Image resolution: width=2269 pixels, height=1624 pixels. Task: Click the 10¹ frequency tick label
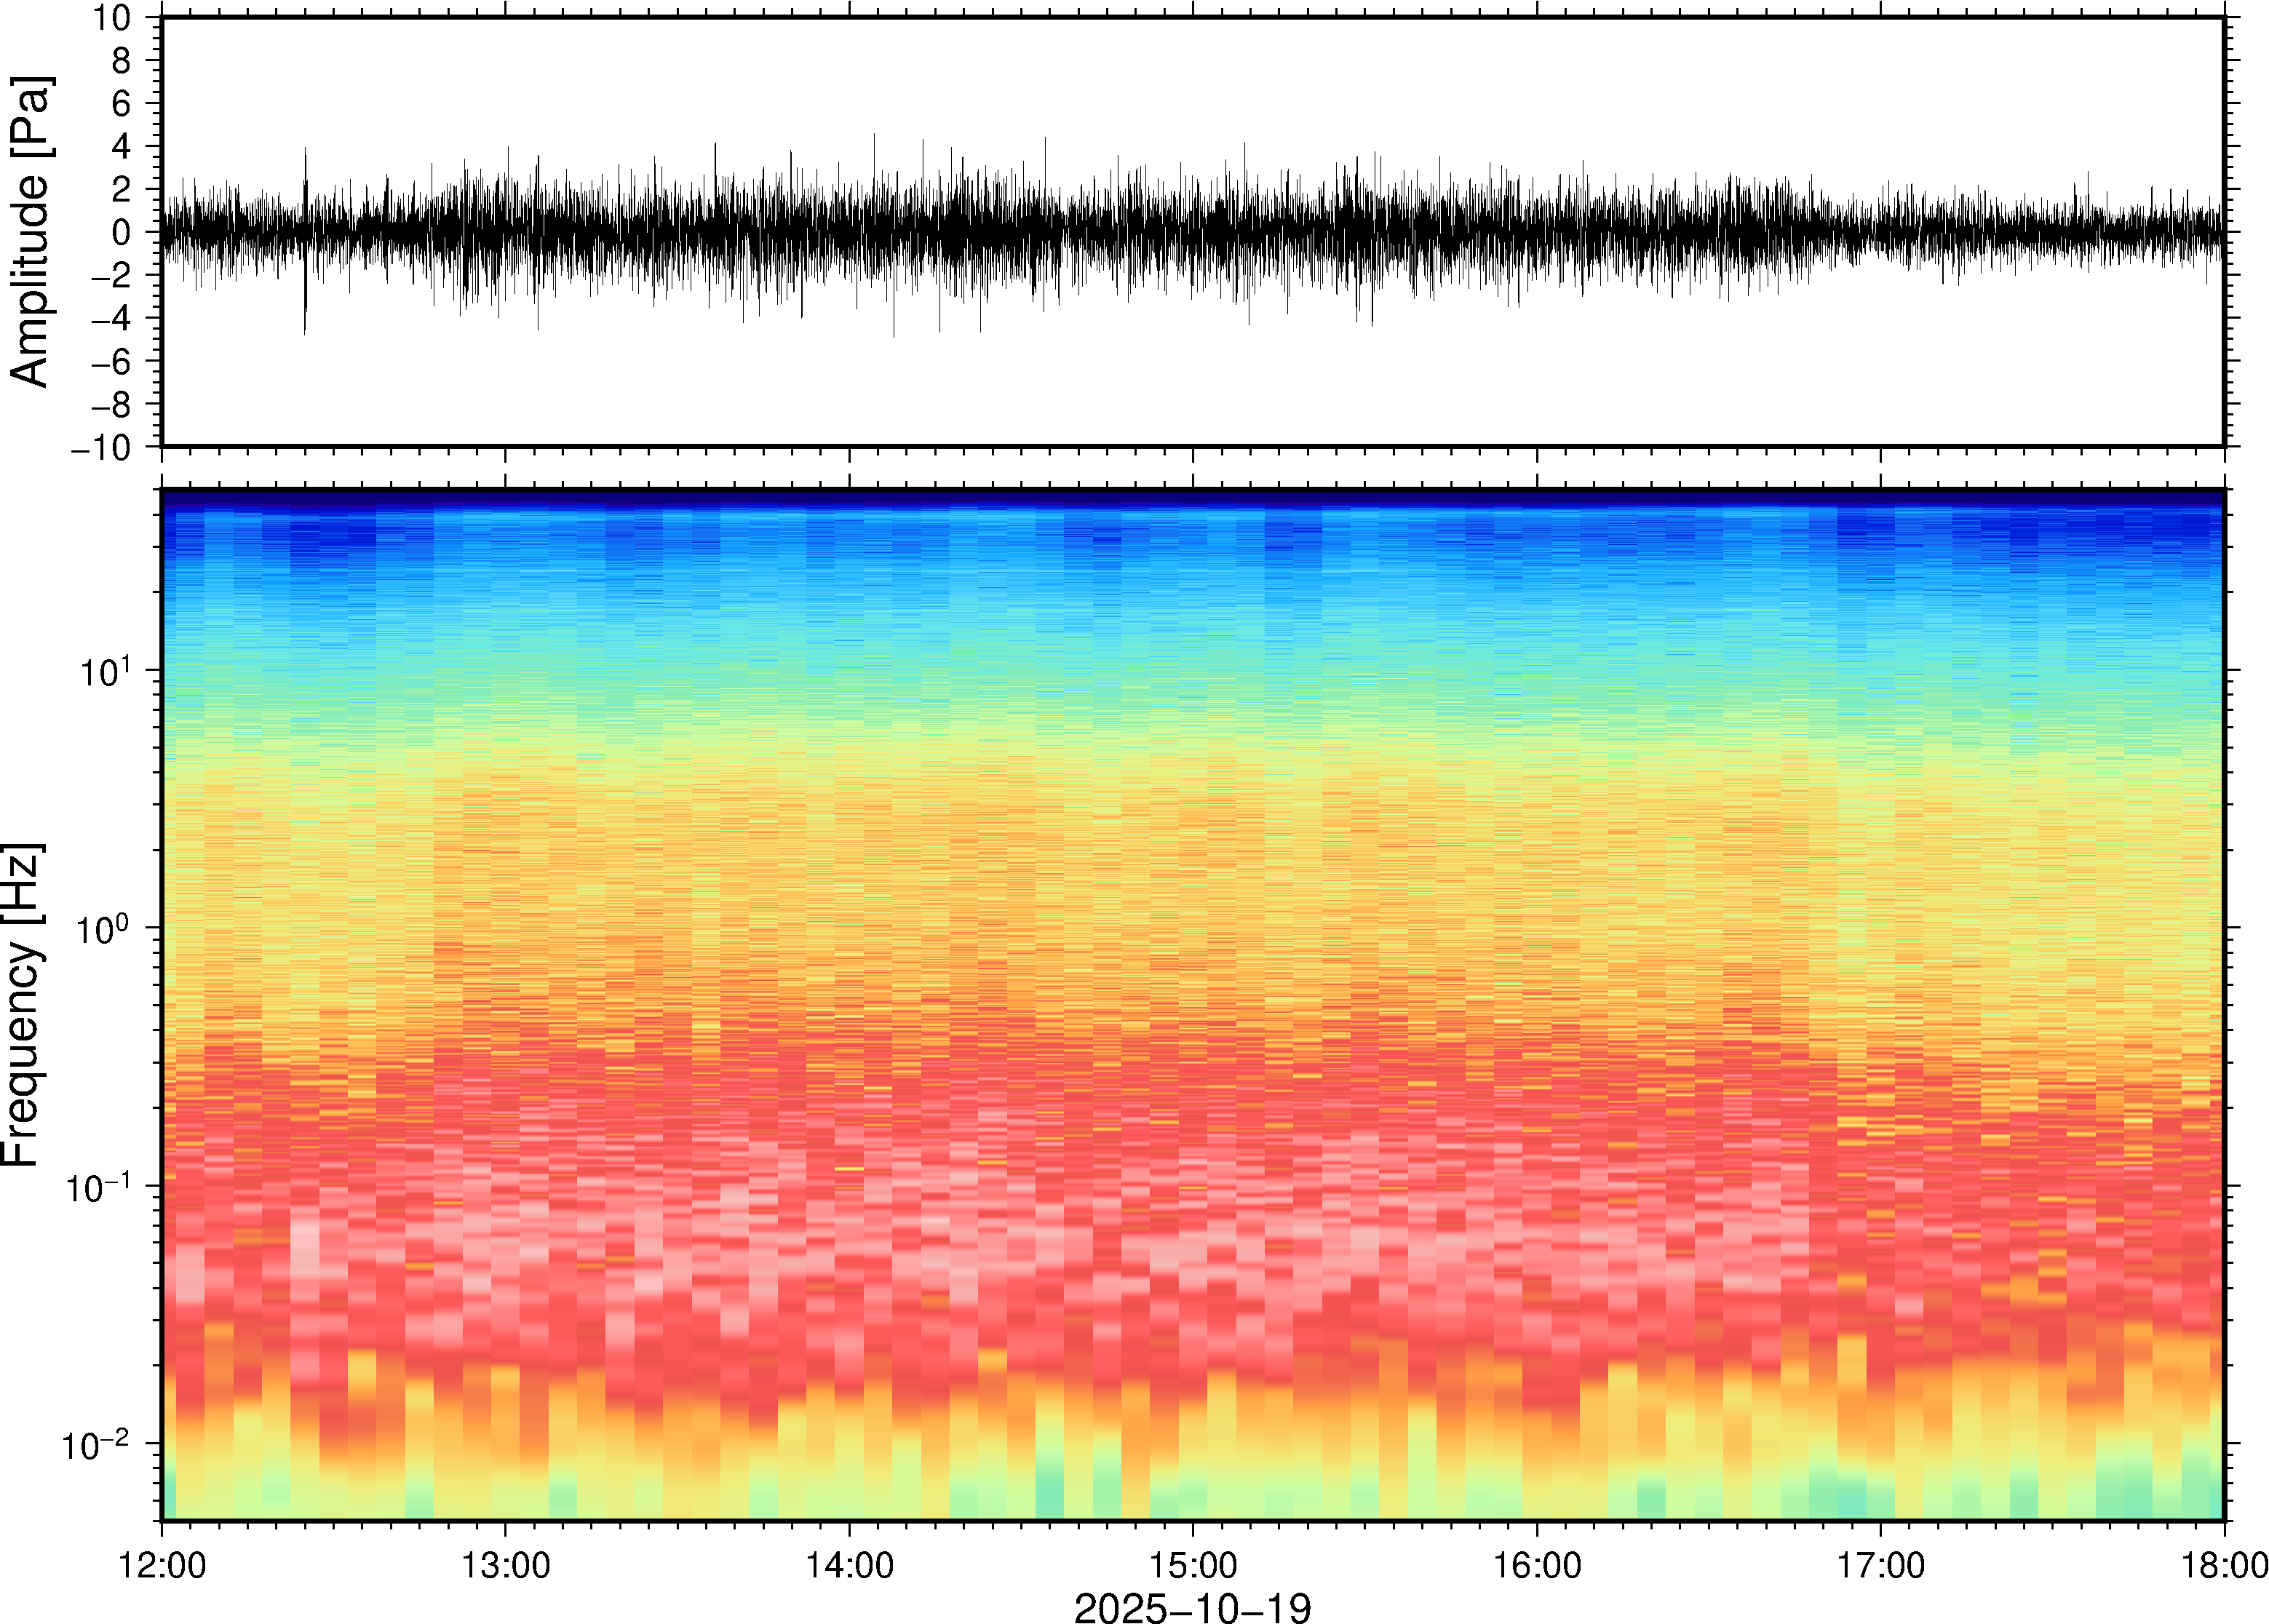(106, 670)
